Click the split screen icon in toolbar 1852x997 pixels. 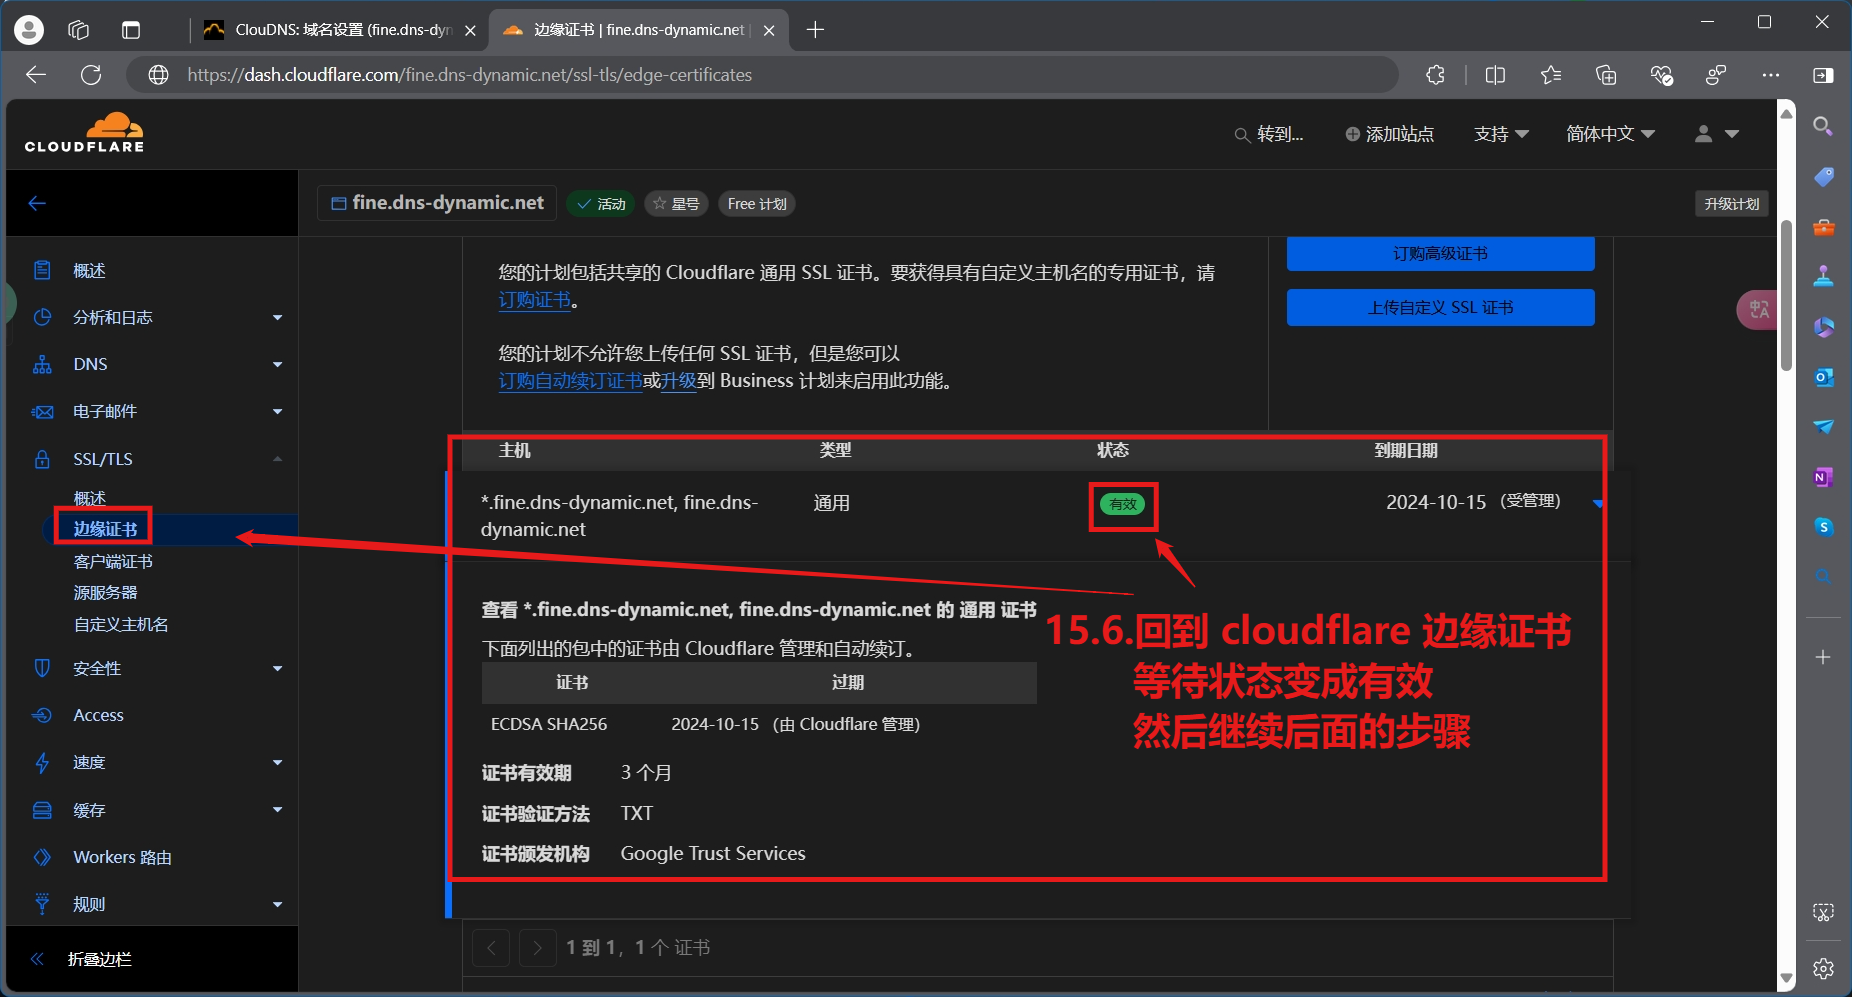1495,75
